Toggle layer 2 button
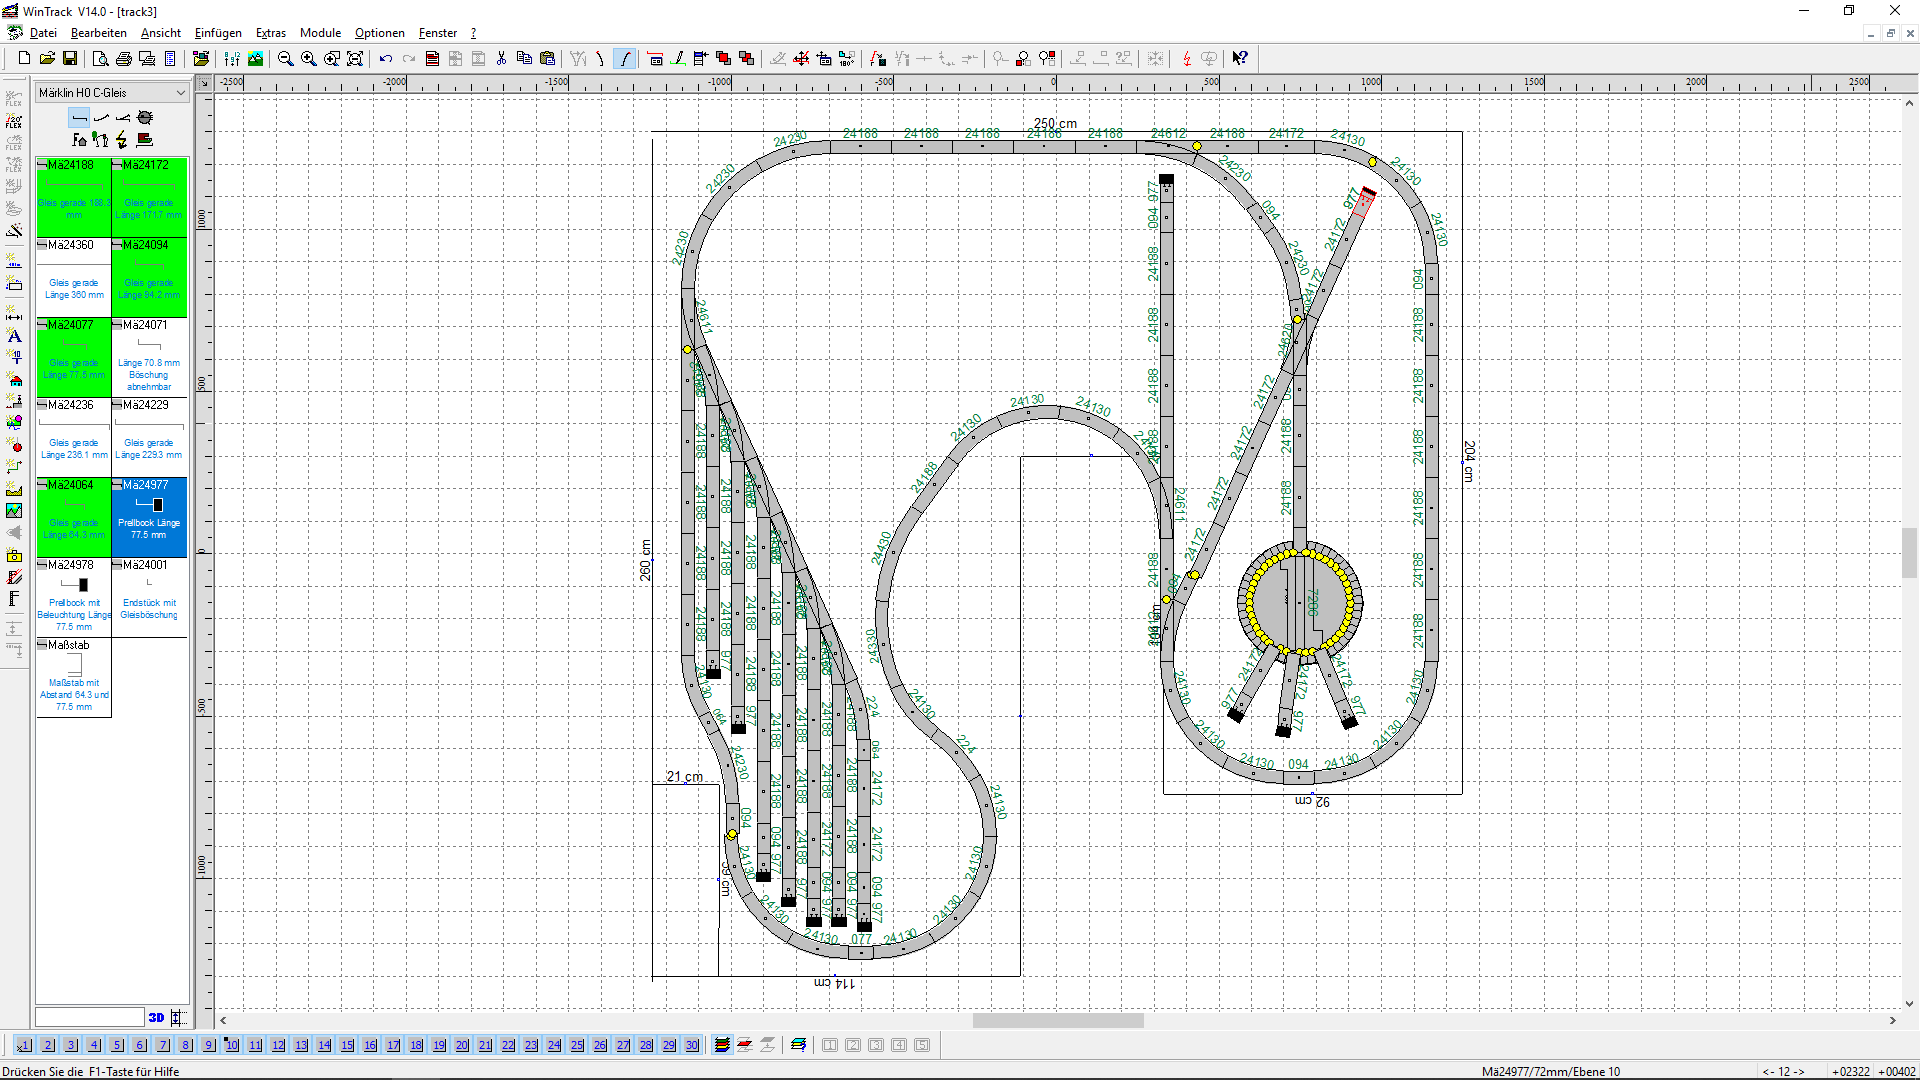Screen dimensions: 1920x1080 click(x=48, y=1045)
